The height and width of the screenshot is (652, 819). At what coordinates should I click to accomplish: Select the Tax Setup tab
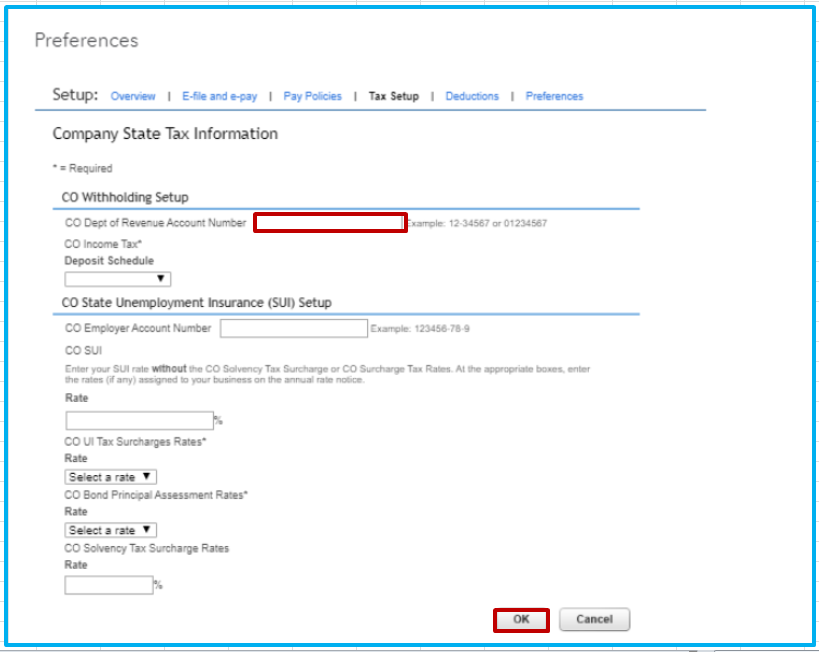pos(394,96)
